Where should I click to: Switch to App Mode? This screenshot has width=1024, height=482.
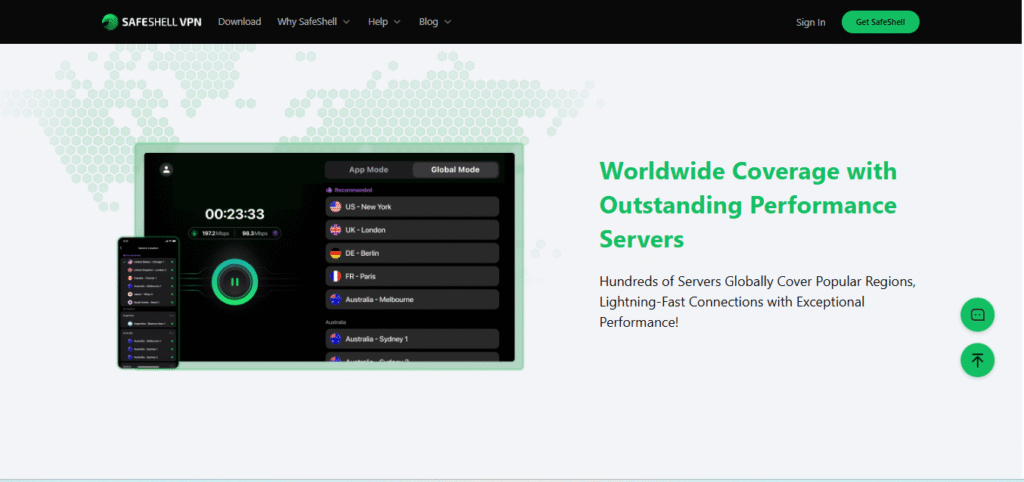tap(368, 170)
